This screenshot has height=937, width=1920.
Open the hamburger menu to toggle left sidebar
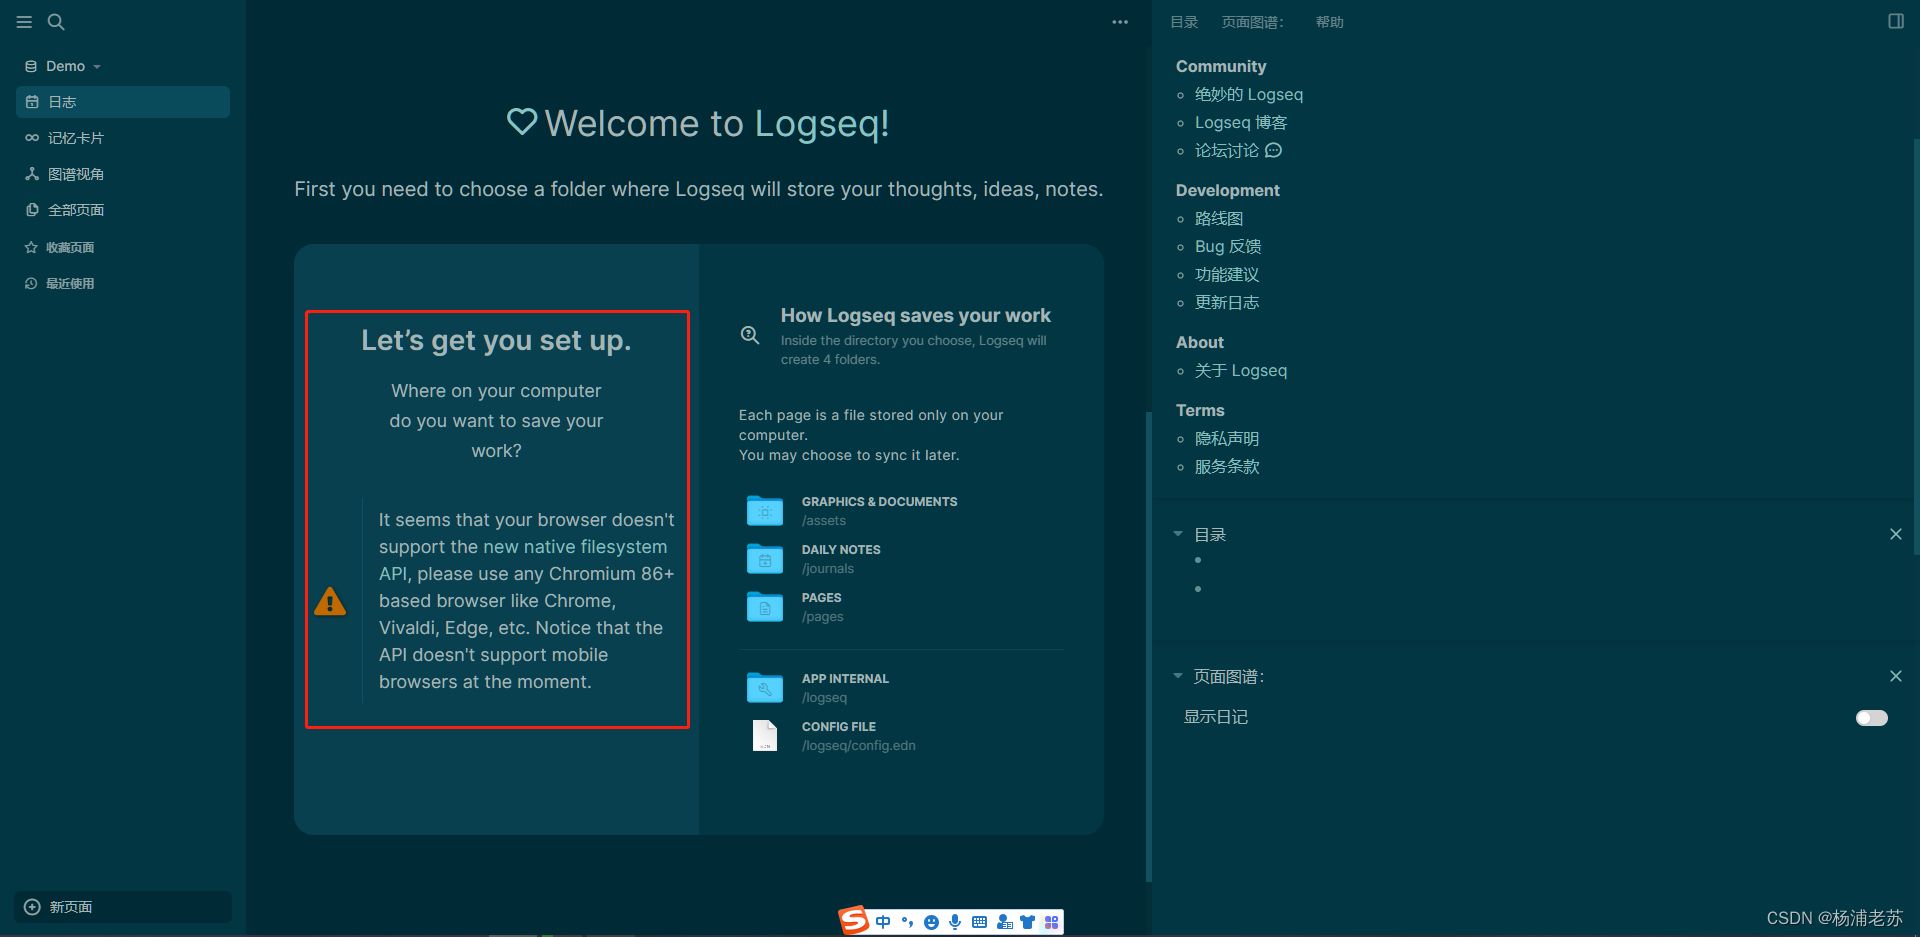point(24,22)
